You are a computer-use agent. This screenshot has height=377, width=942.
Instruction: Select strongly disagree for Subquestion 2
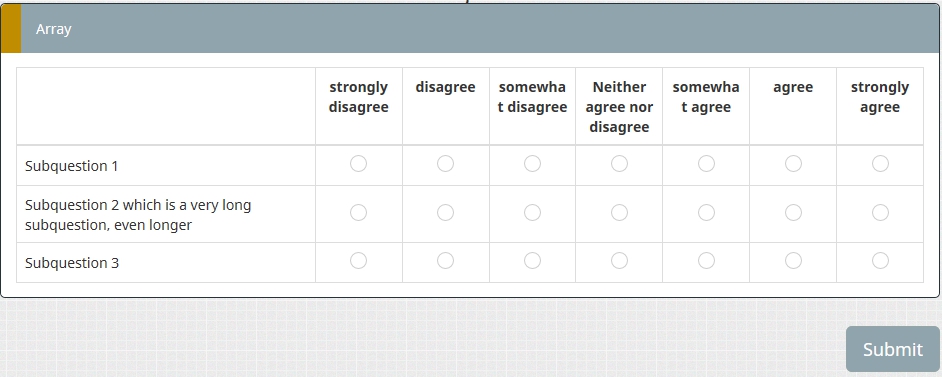pos(358,213)
